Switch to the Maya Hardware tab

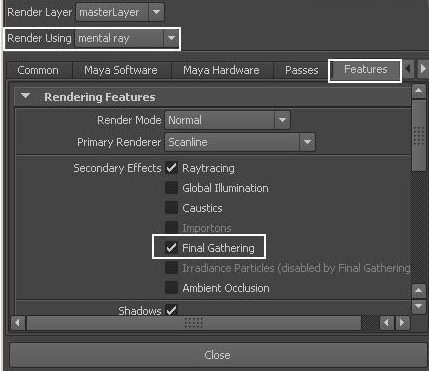tap(221, 70)
